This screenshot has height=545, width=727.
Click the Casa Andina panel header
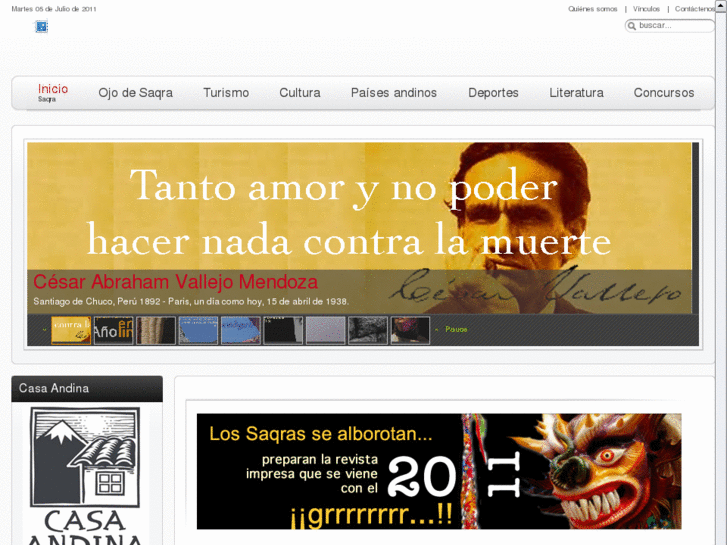(87, 389)
